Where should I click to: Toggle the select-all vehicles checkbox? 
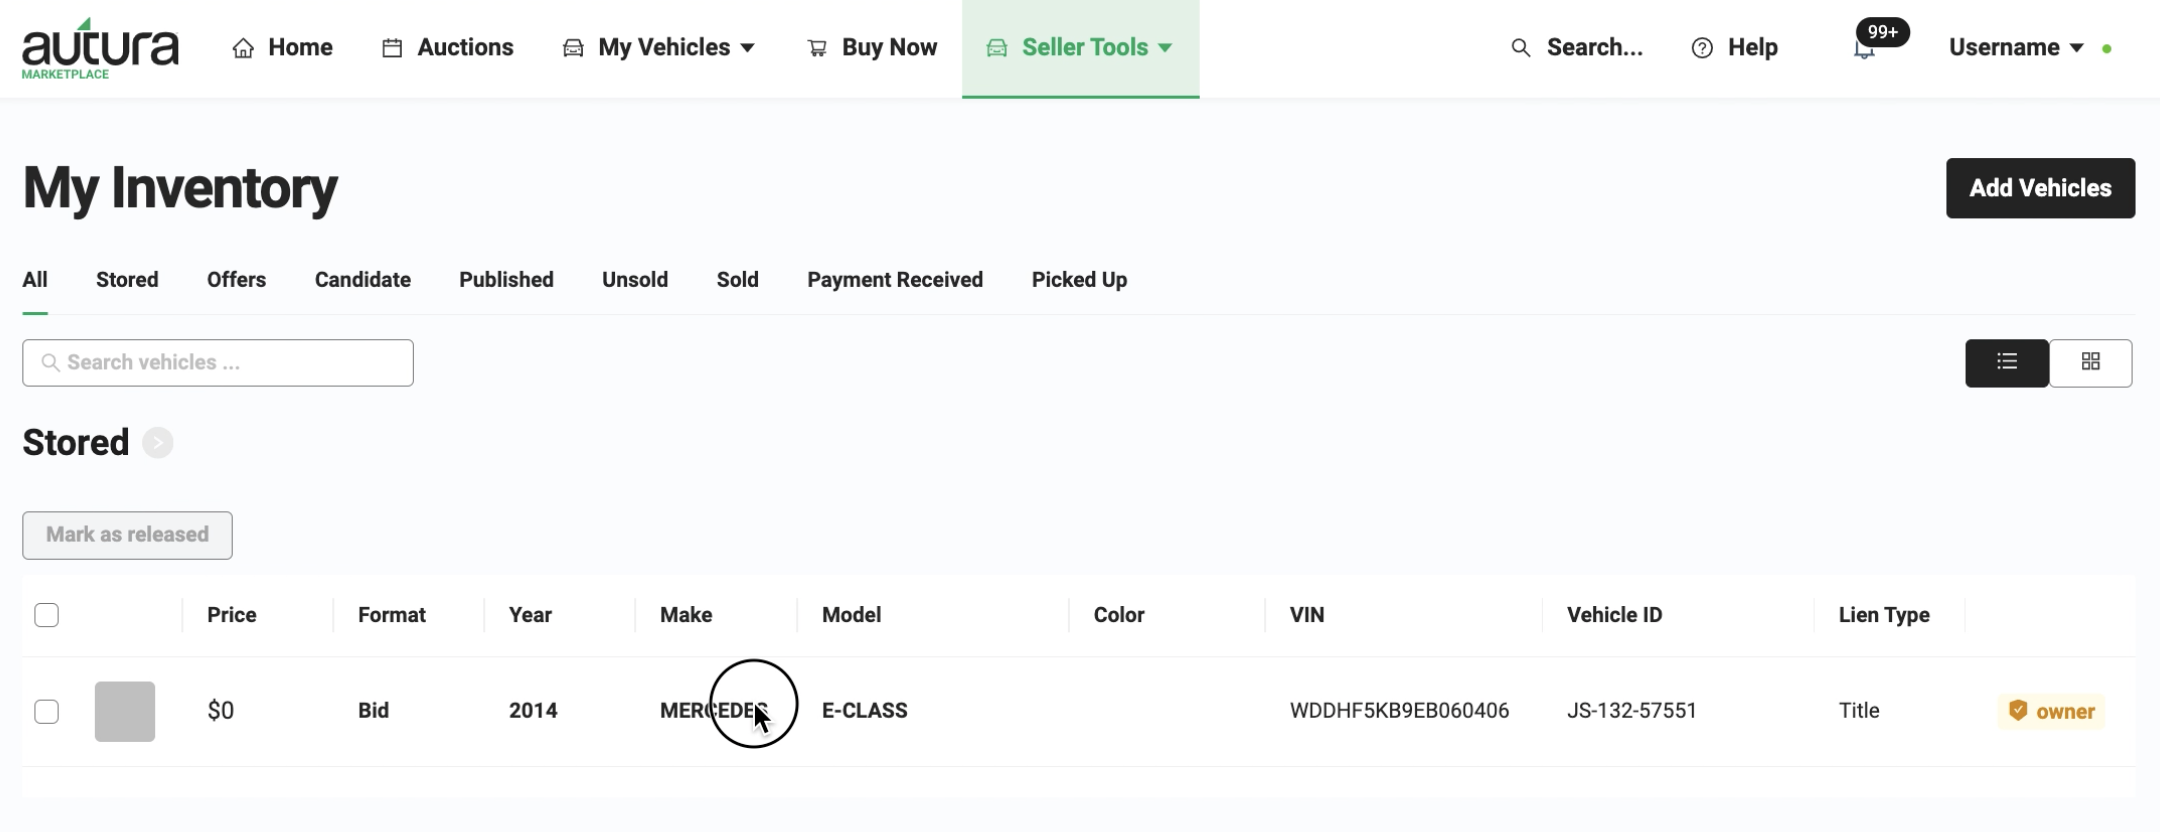[x=47, y=615]
